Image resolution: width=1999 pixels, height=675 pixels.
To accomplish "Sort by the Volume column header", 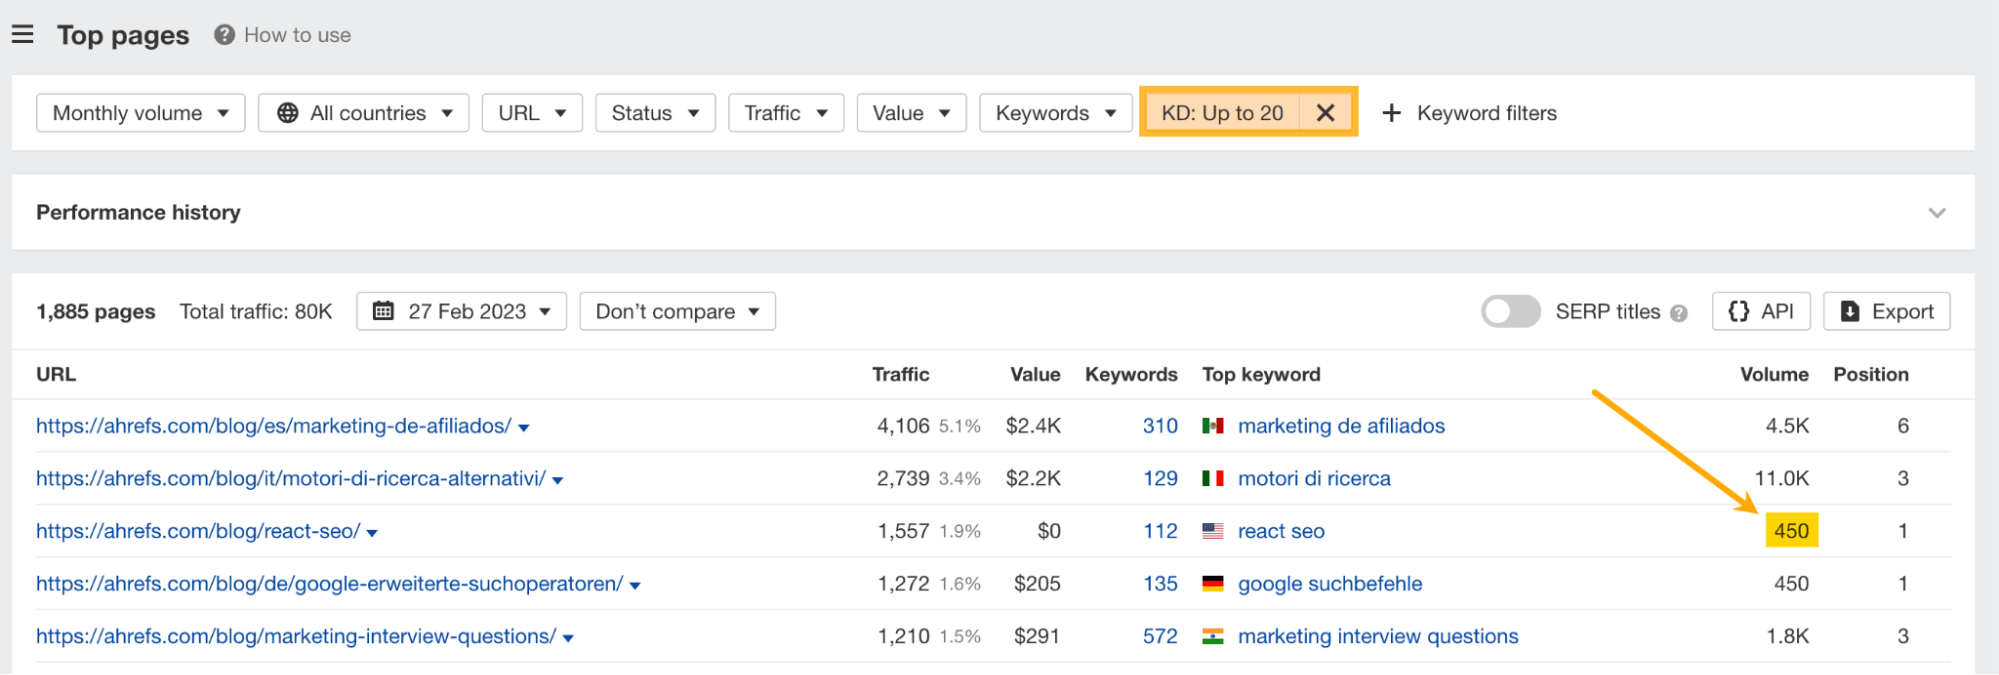I will (1774, 374).
